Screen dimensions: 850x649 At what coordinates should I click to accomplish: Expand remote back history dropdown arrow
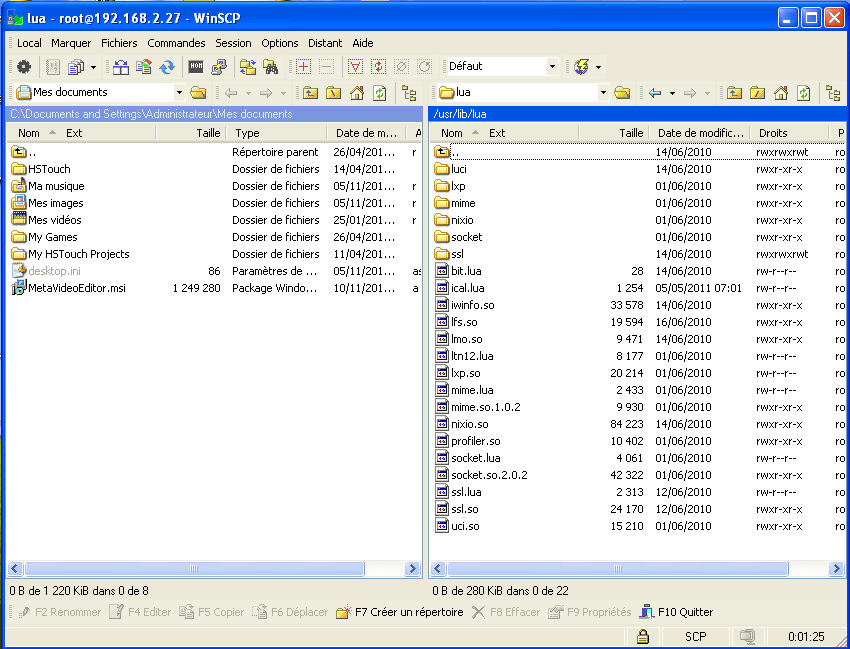(672, 93)
